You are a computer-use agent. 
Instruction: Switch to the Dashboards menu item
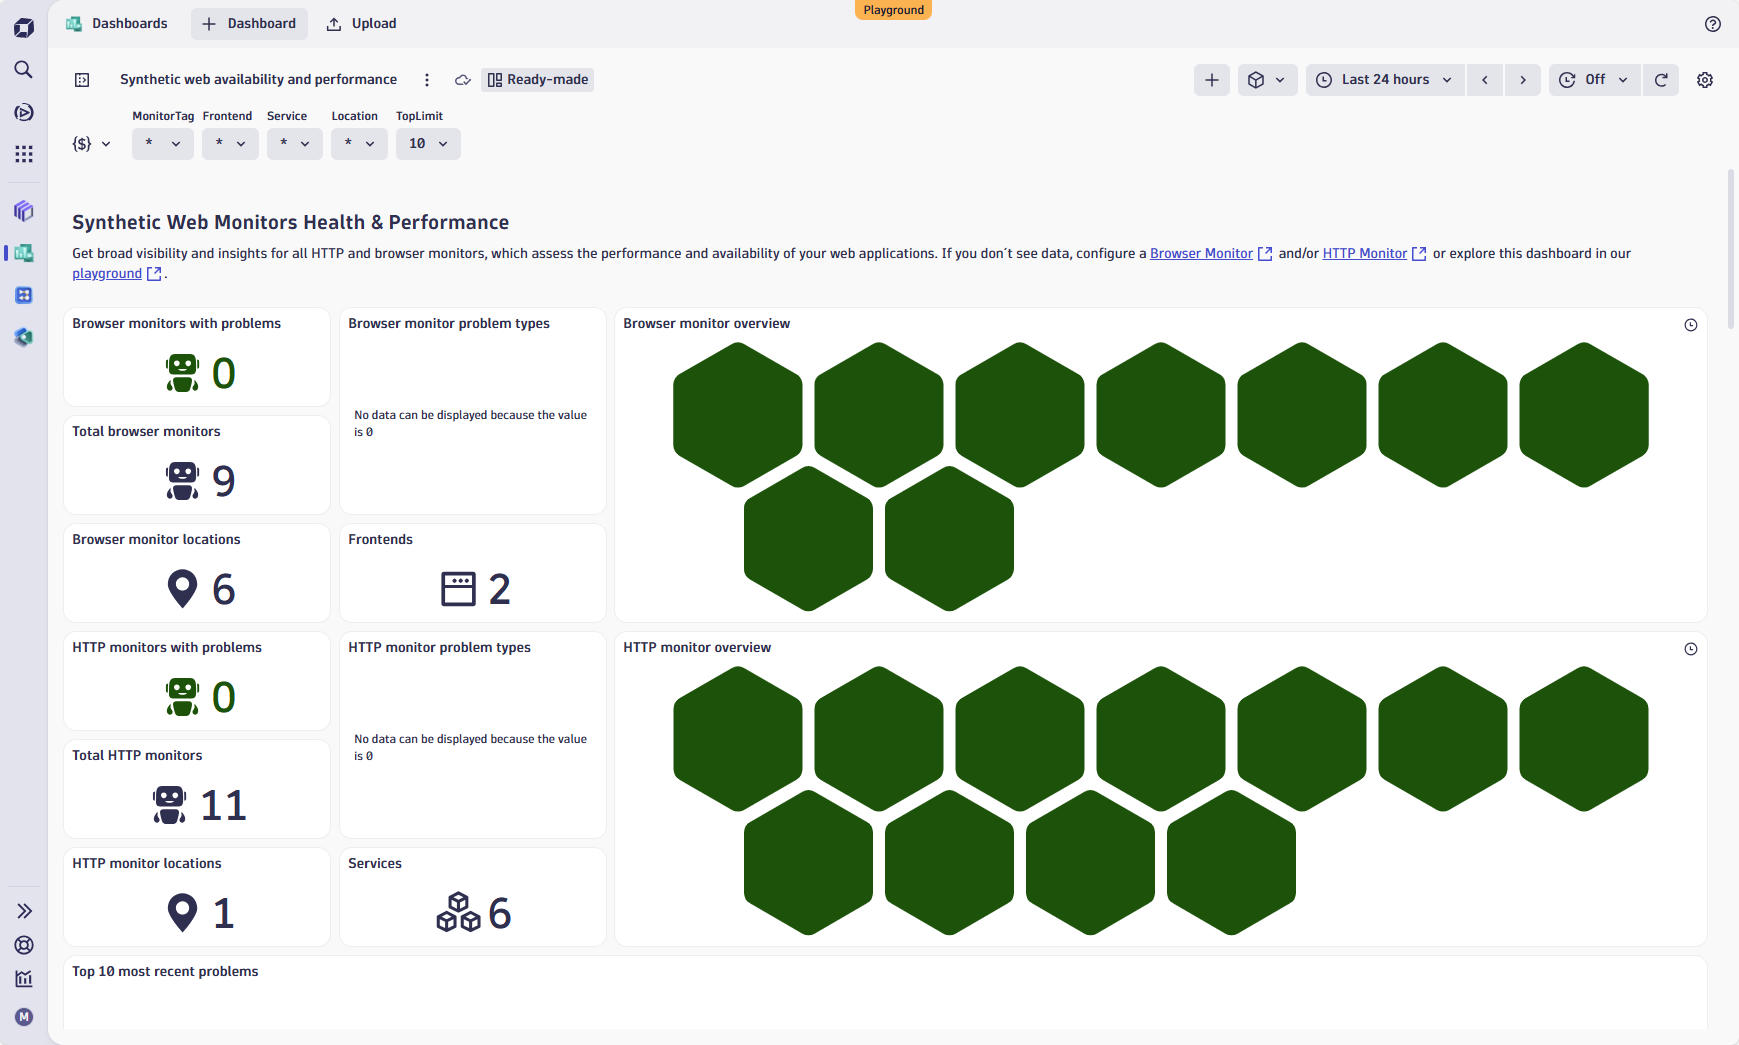click(x=117, y=23)
